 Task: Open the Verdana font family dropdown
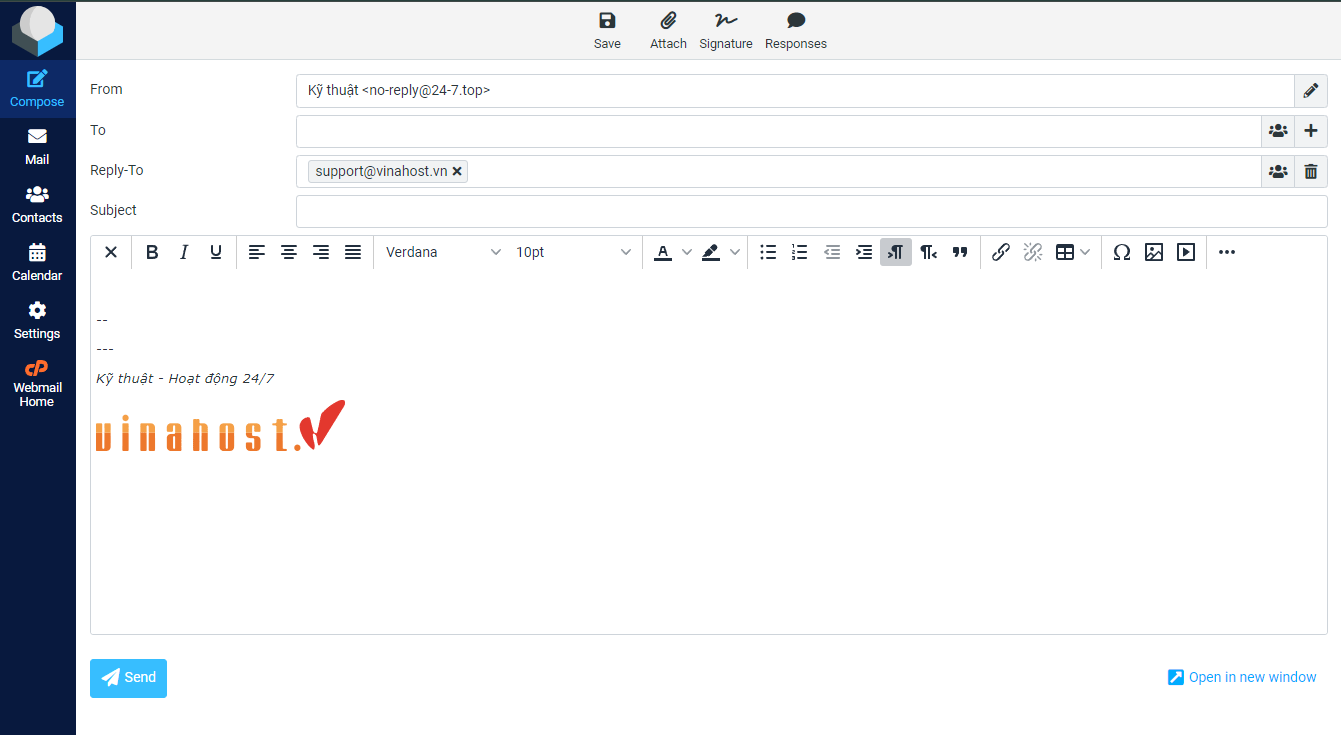(443, 252)
